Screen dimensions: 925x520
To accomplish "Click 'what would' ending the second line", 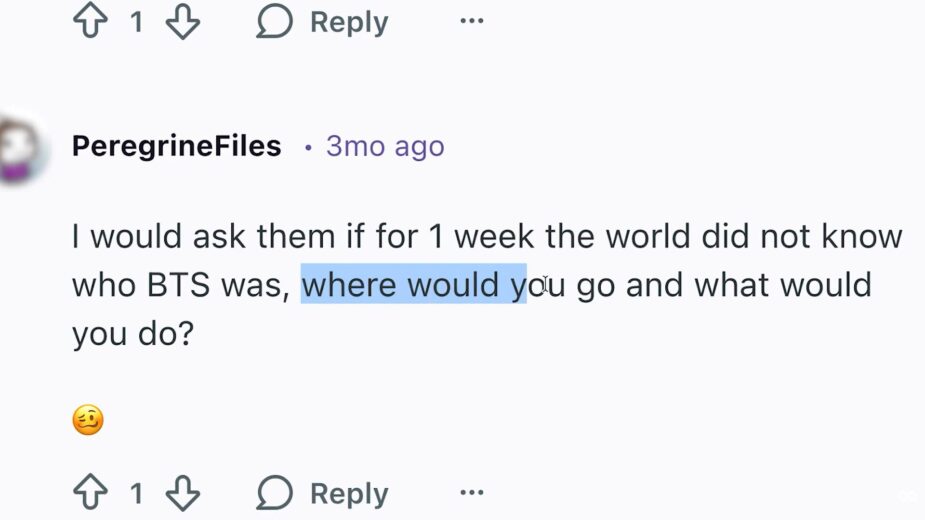I will pos(783,285).
